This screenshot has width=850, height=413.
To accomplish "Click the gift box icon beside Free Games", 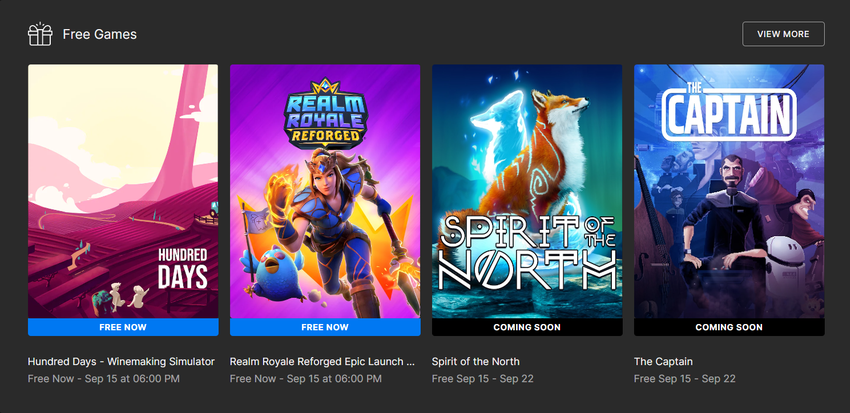I will 40,34.
